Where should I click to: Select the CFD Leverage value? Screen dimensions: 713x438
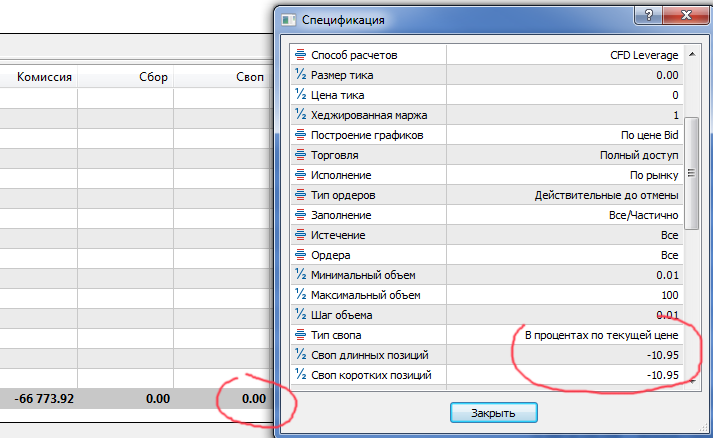644,55
